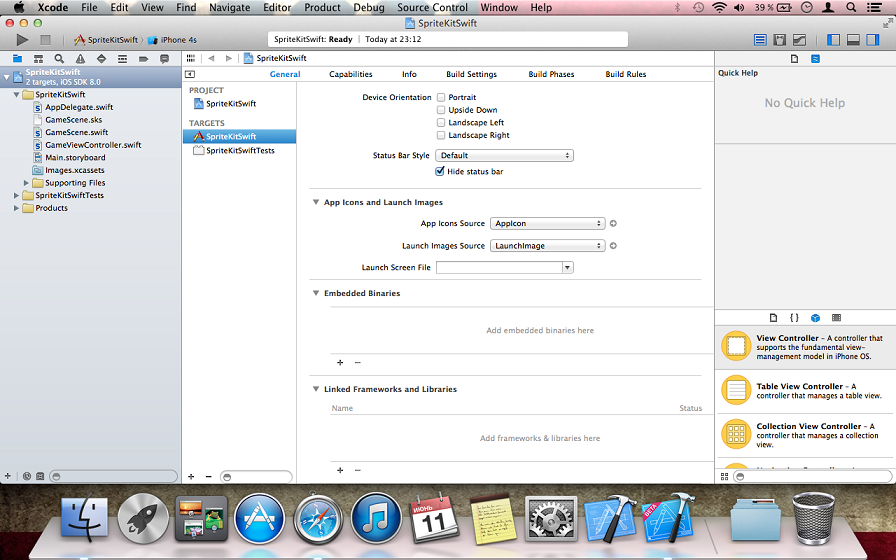The image size is (896, 560).
Task: Show the Quick Help inspector
Action: point(815,58)
